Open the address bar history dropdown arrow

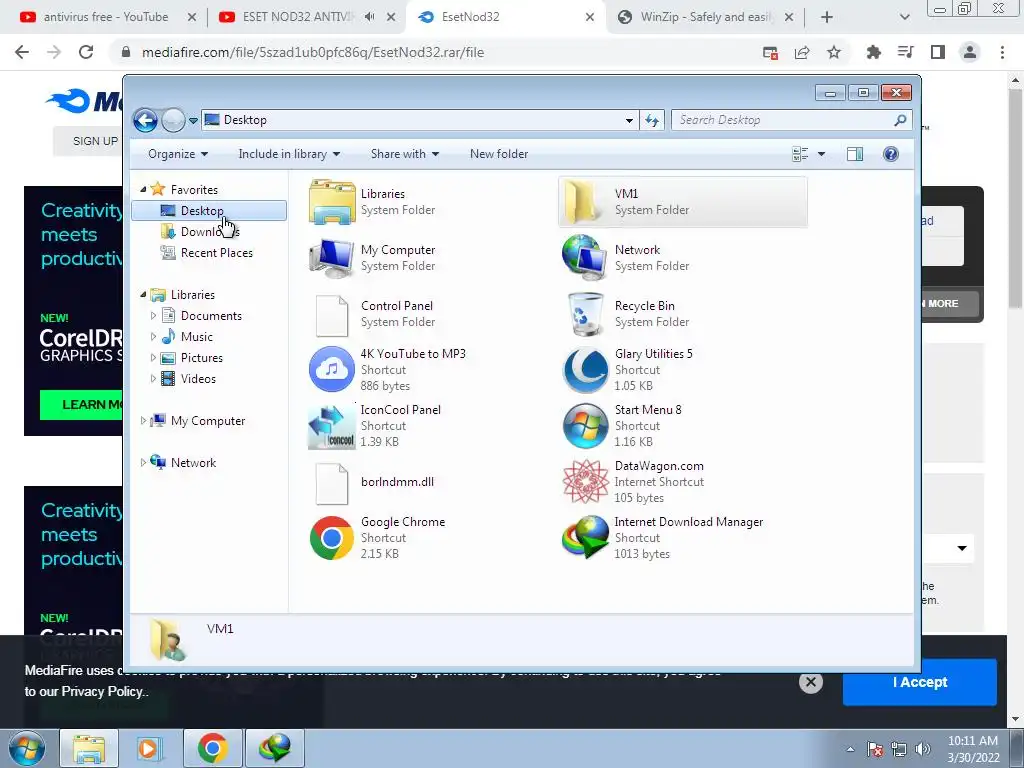point(629,120)
